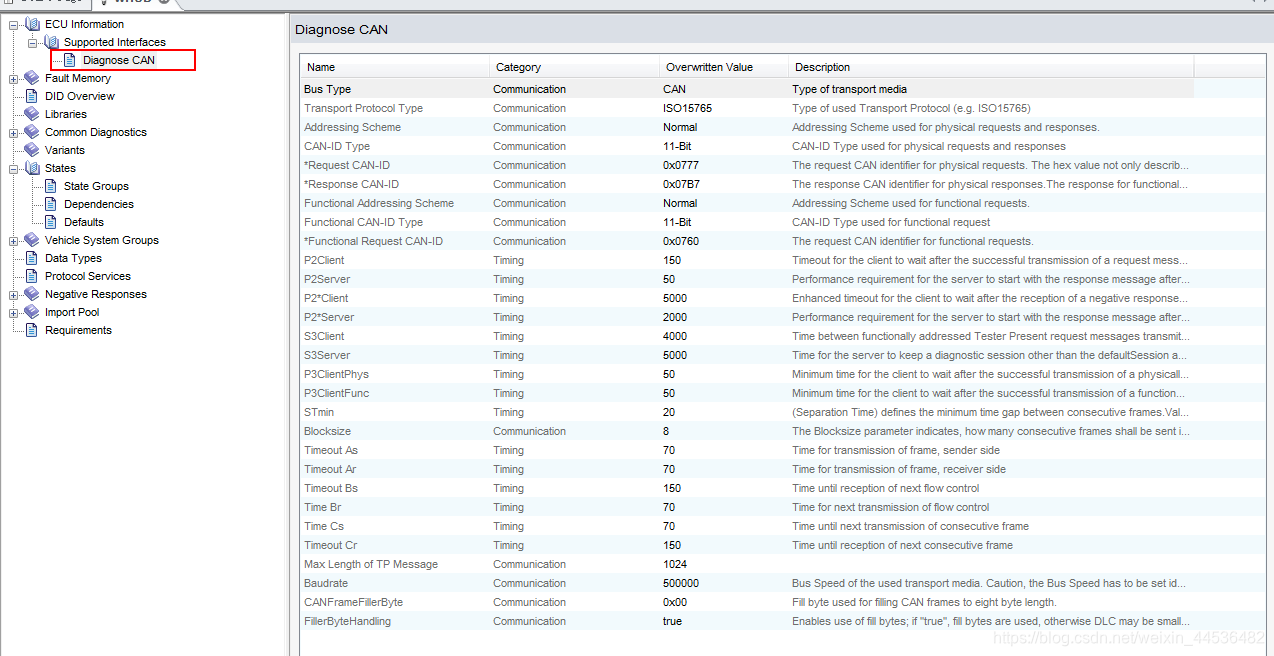
Task: Click the Max Length value 1024
Action: coord(676,564)
